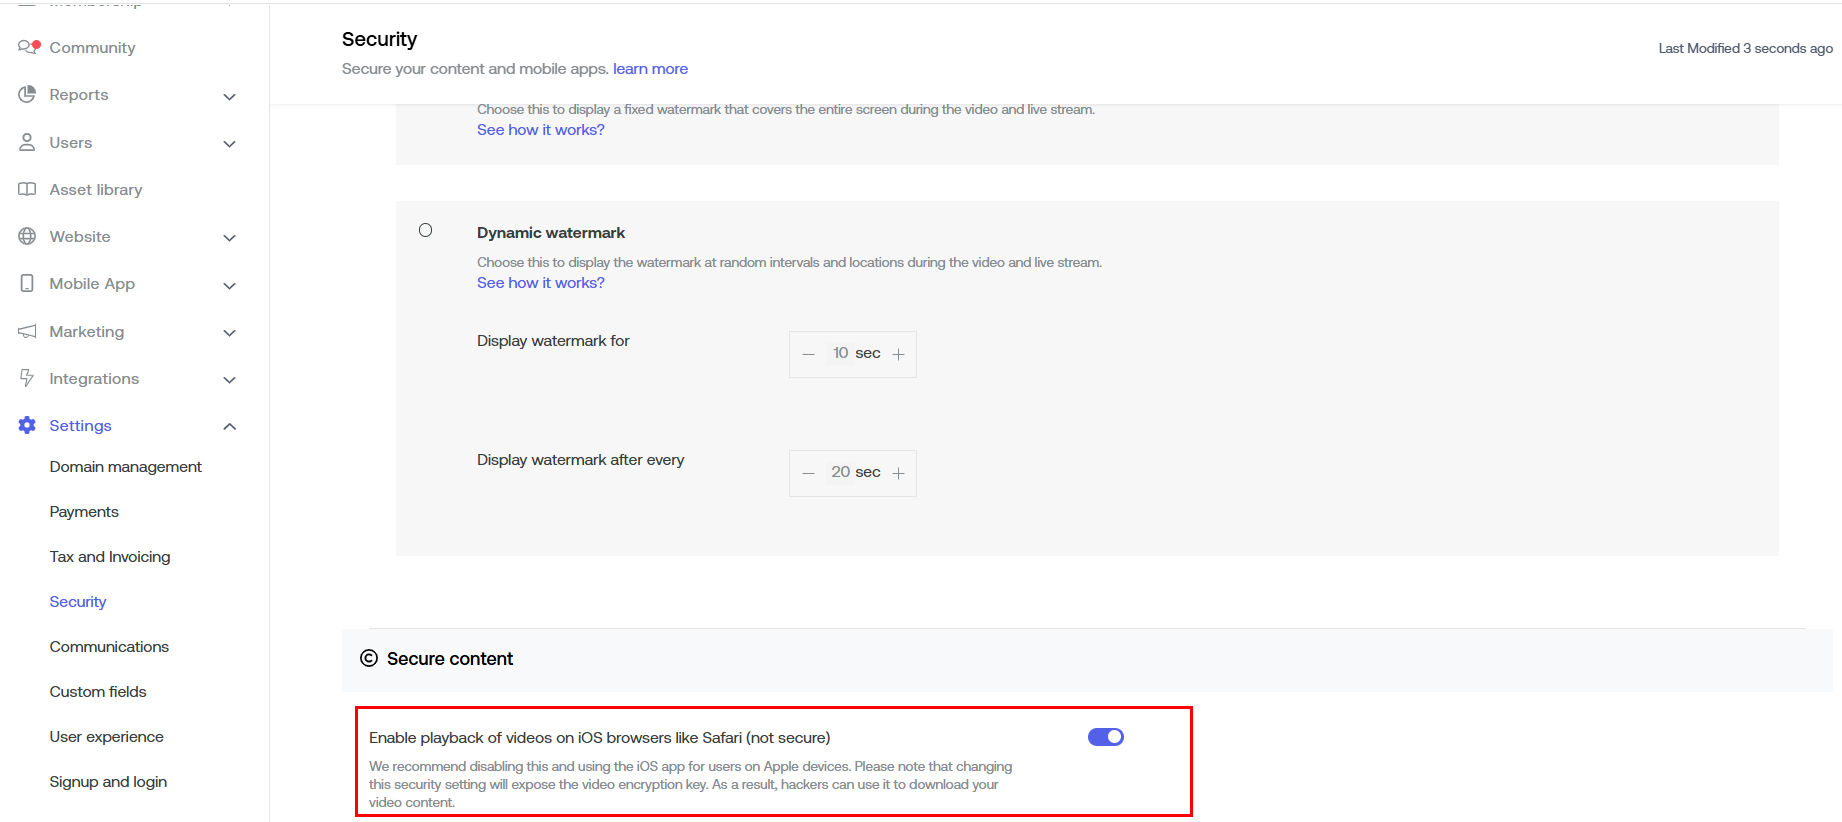
Task: Increase the Display watermark for duration
Action: click(x=898, y=354)
